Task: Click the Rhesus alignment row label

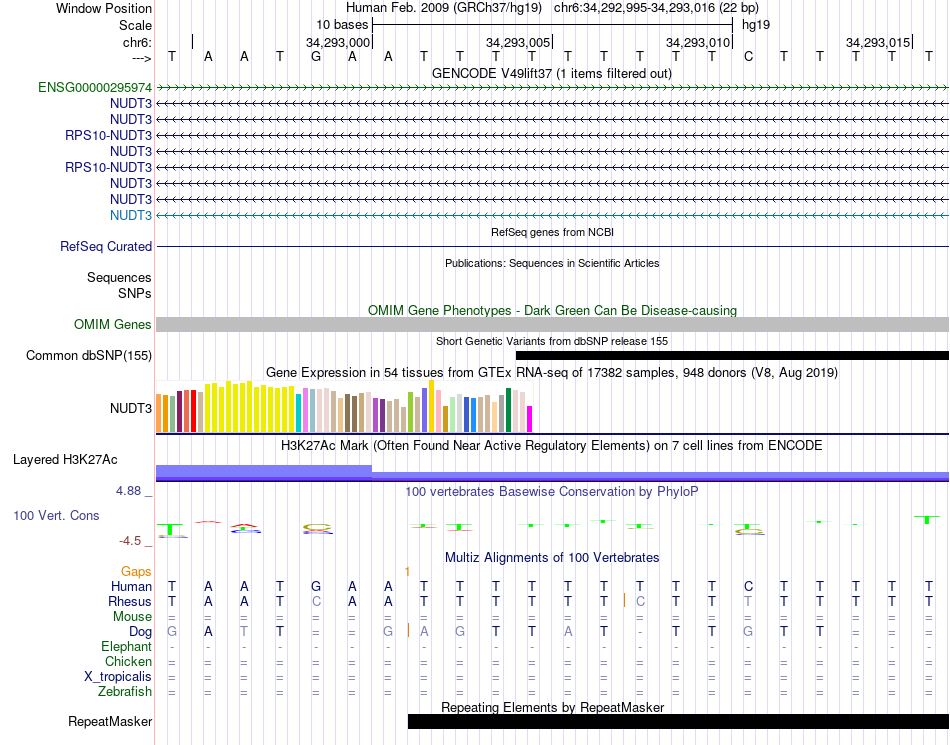Action: pyautogui.click(x=130, y=602)
